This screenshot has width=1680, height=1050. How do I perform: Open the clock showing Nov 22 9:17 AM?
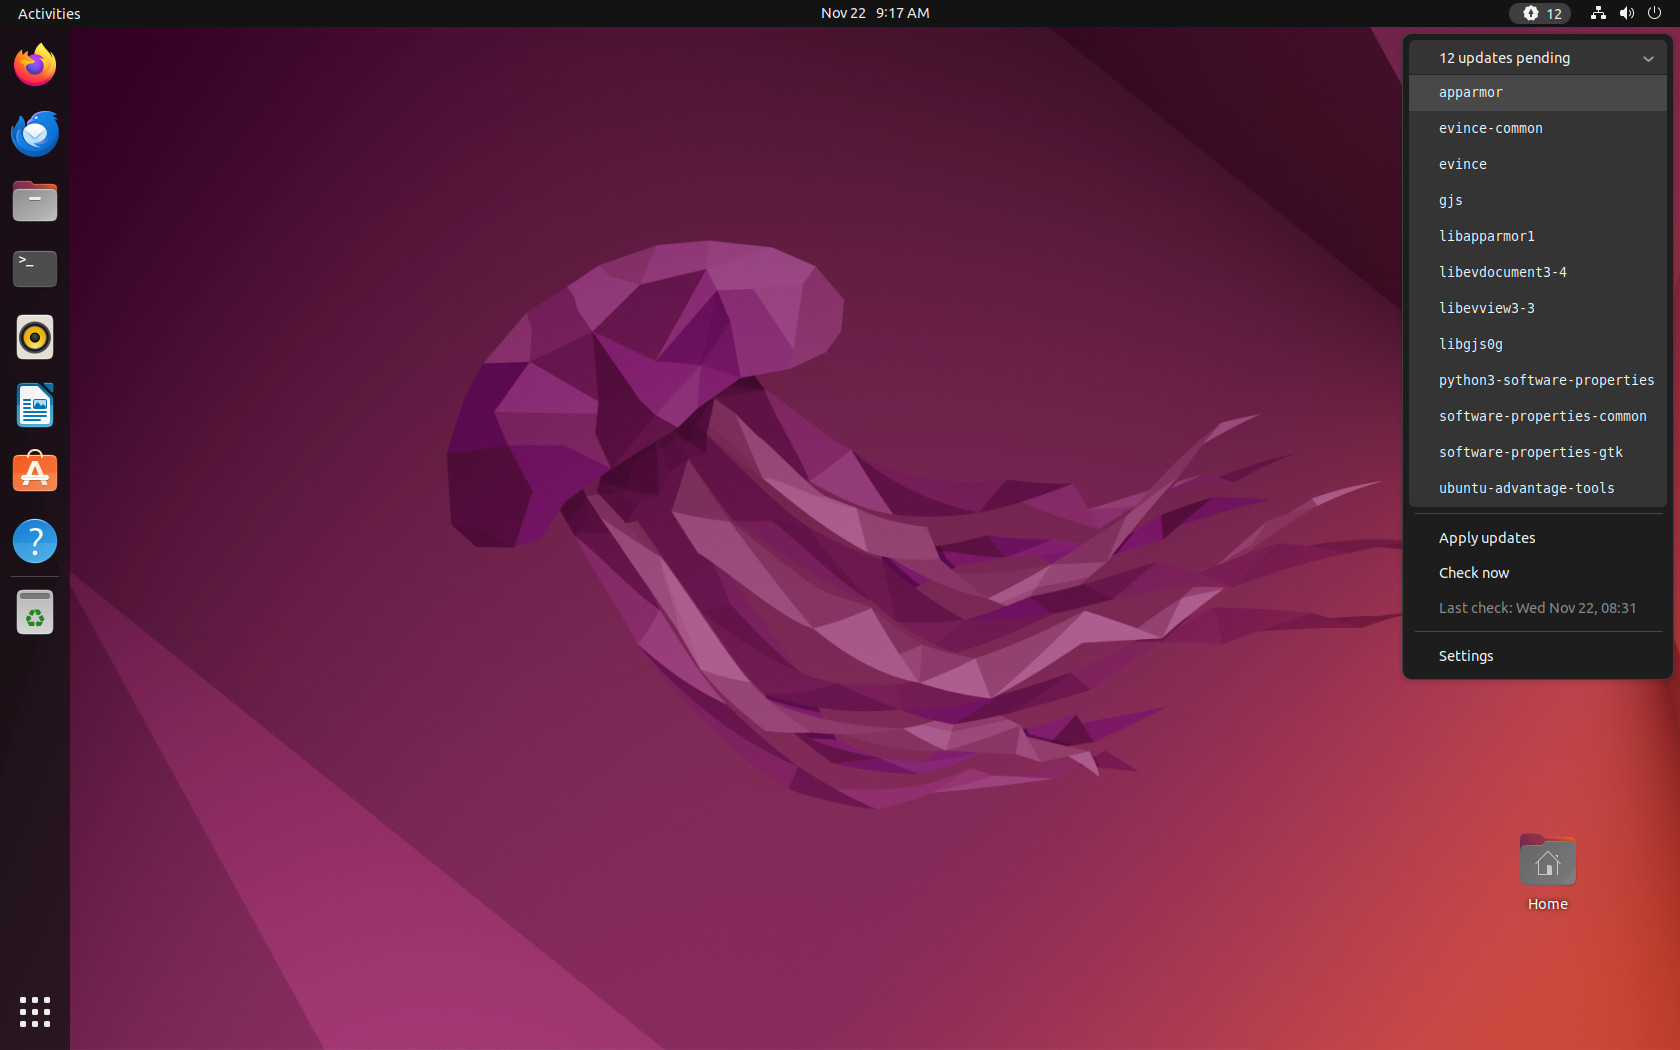tap(875, 13)
